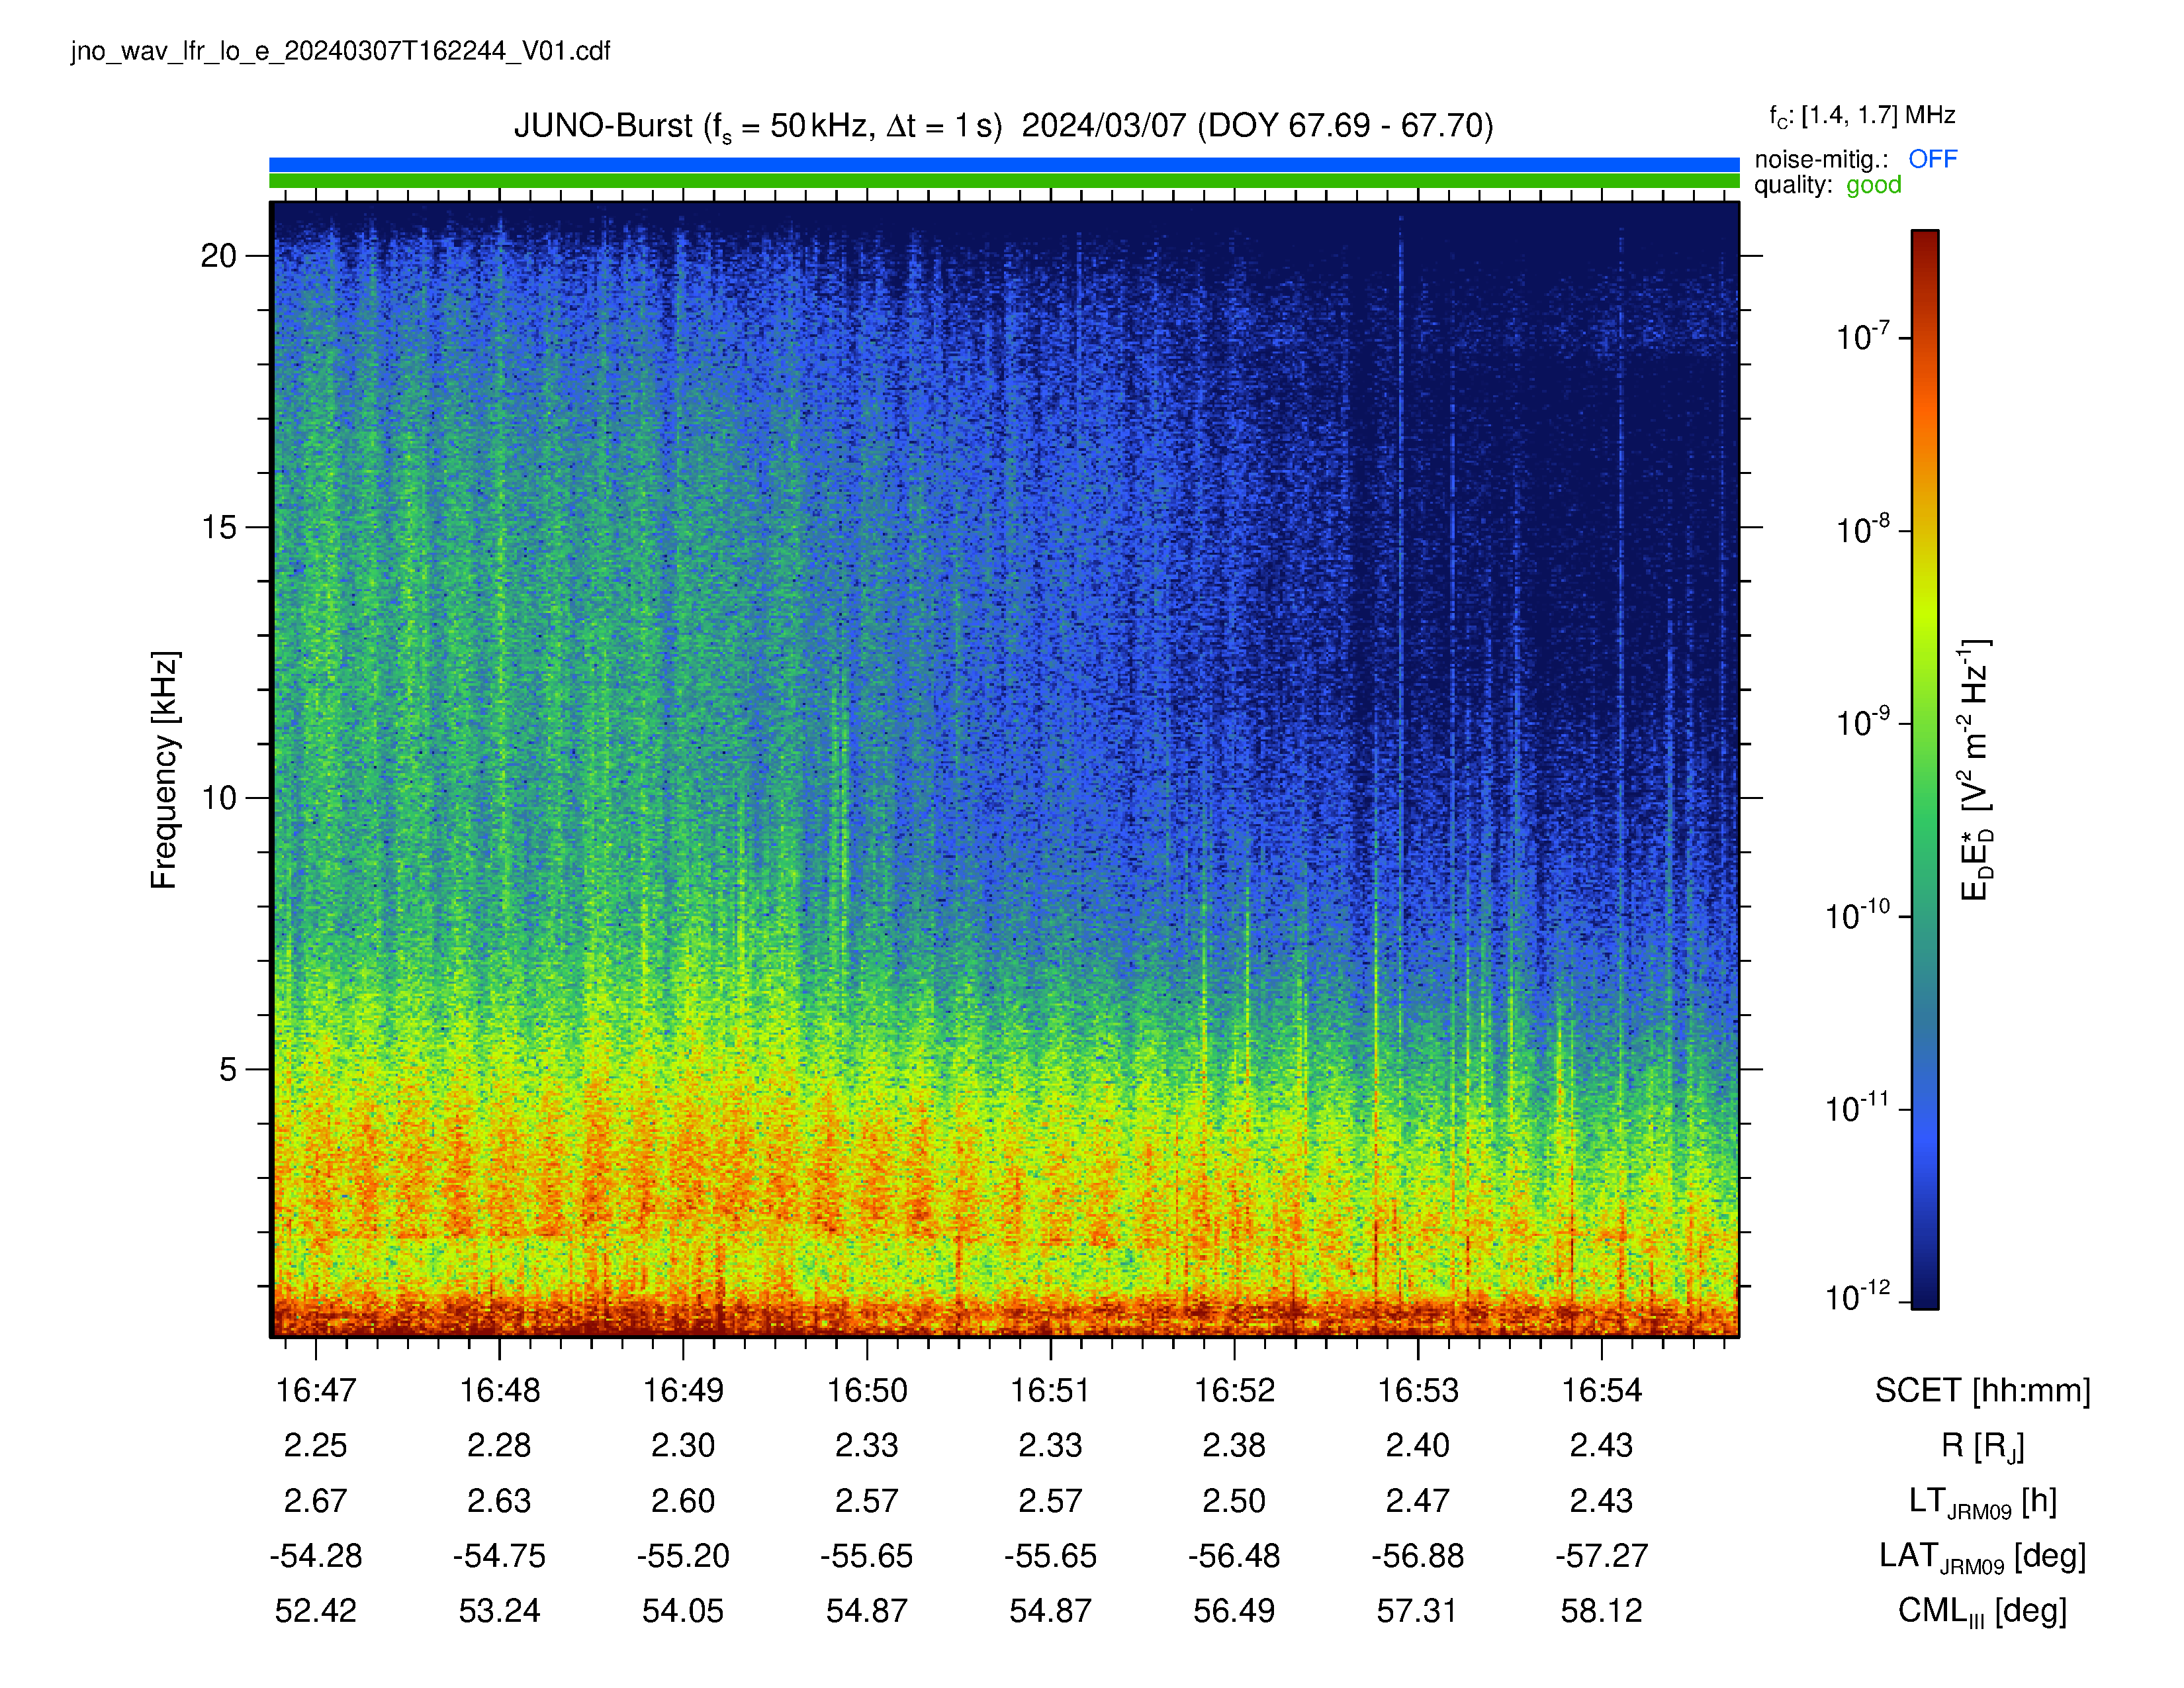Click the 10^-7 colorbar tick label
Viewport: 2184px width, 1688px height.
(1863, 336)
